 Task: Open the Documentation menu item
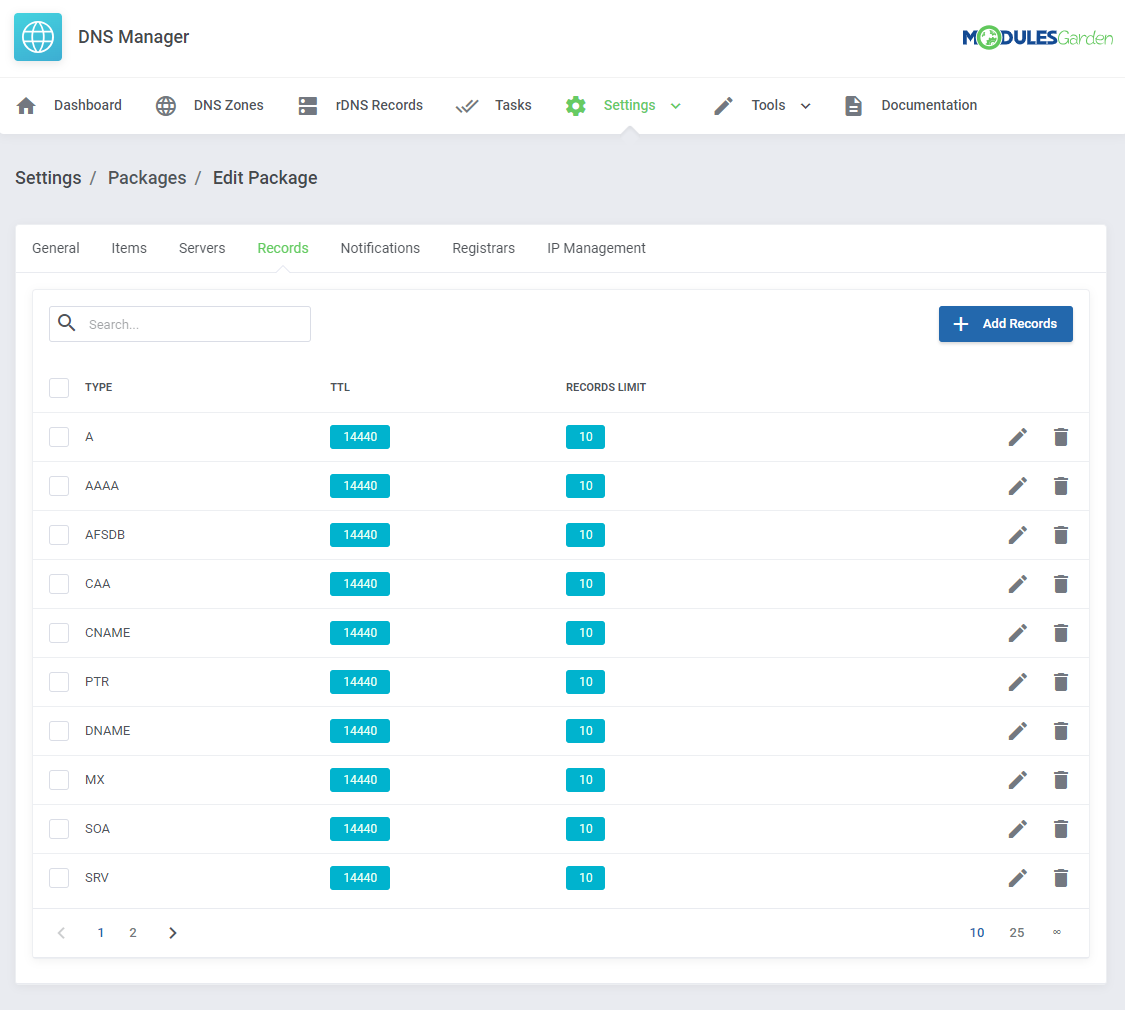(x=910, y=105)
